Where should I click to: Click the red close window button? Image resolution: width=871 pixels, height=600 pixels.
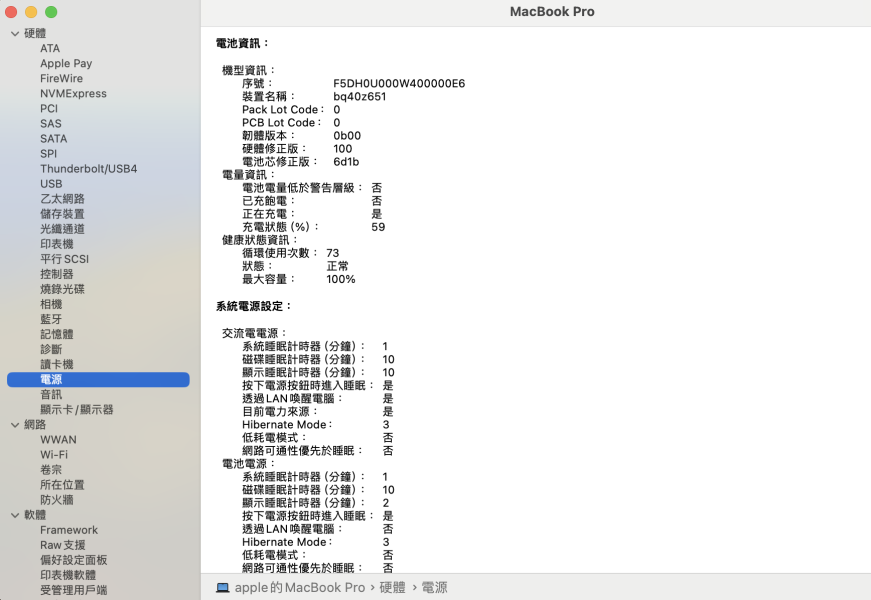click(11, 12)
